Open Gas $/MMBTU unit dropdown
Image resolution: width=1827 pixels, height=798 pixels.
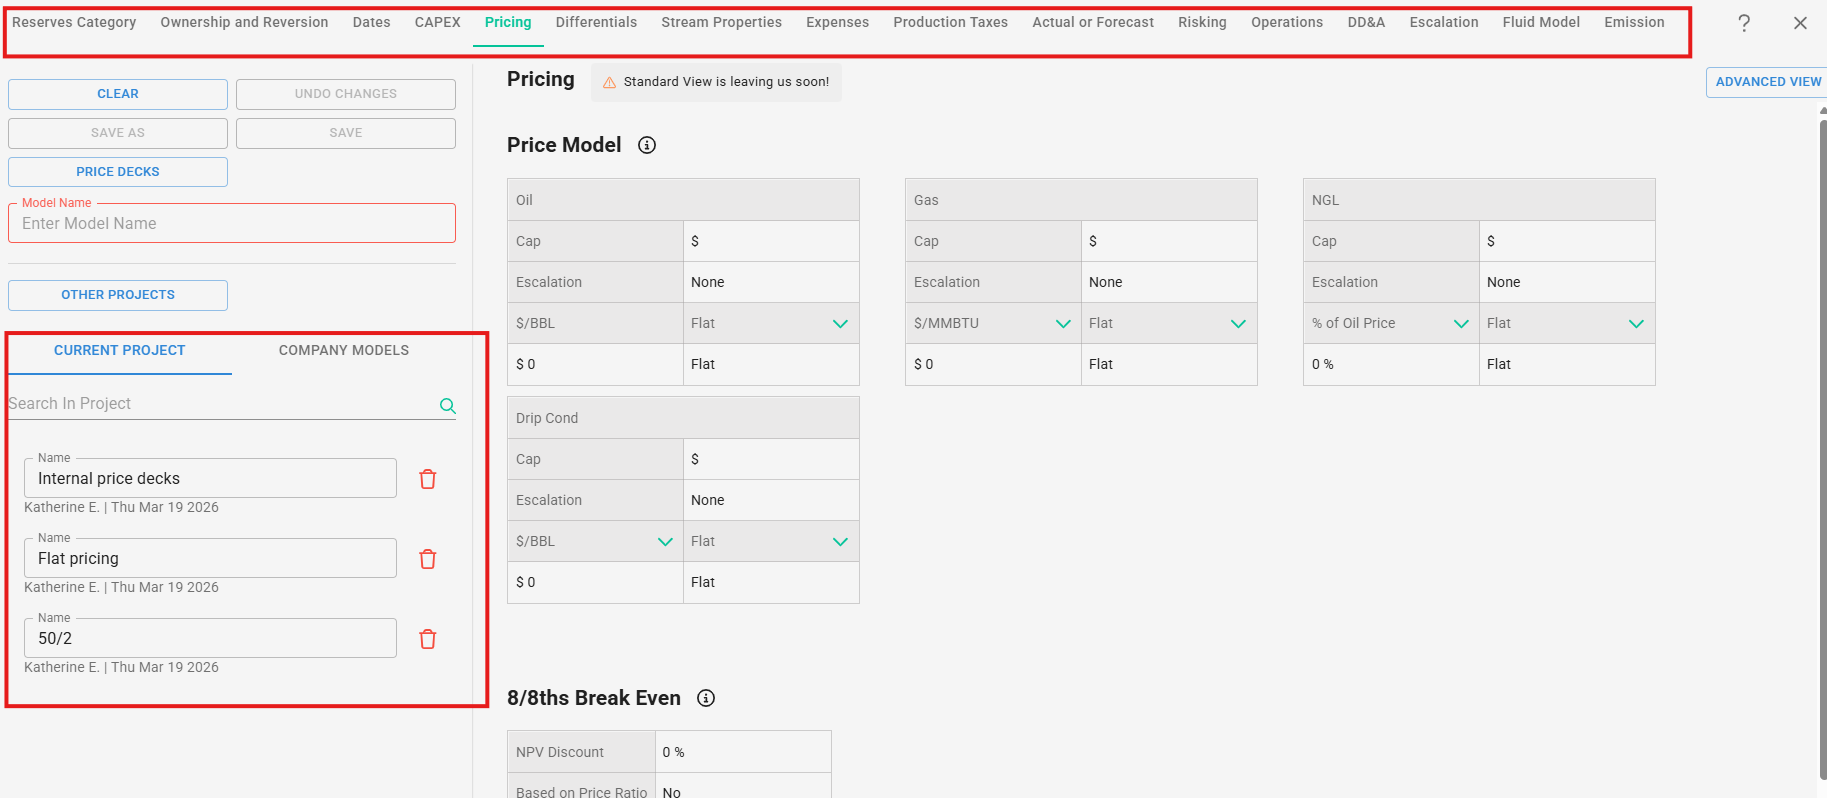pyautogui.click(x=1063, y=323)
